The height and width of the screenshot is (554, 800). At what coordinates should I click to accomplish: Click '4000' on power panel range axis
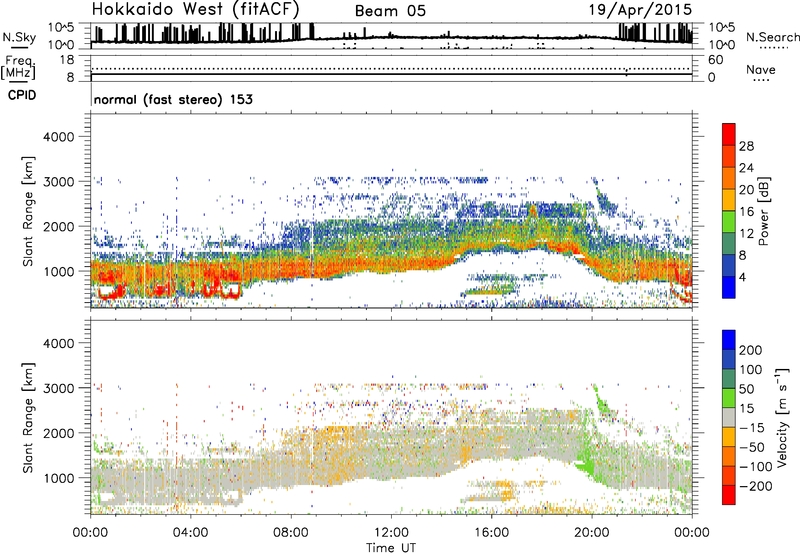(58, 137)
